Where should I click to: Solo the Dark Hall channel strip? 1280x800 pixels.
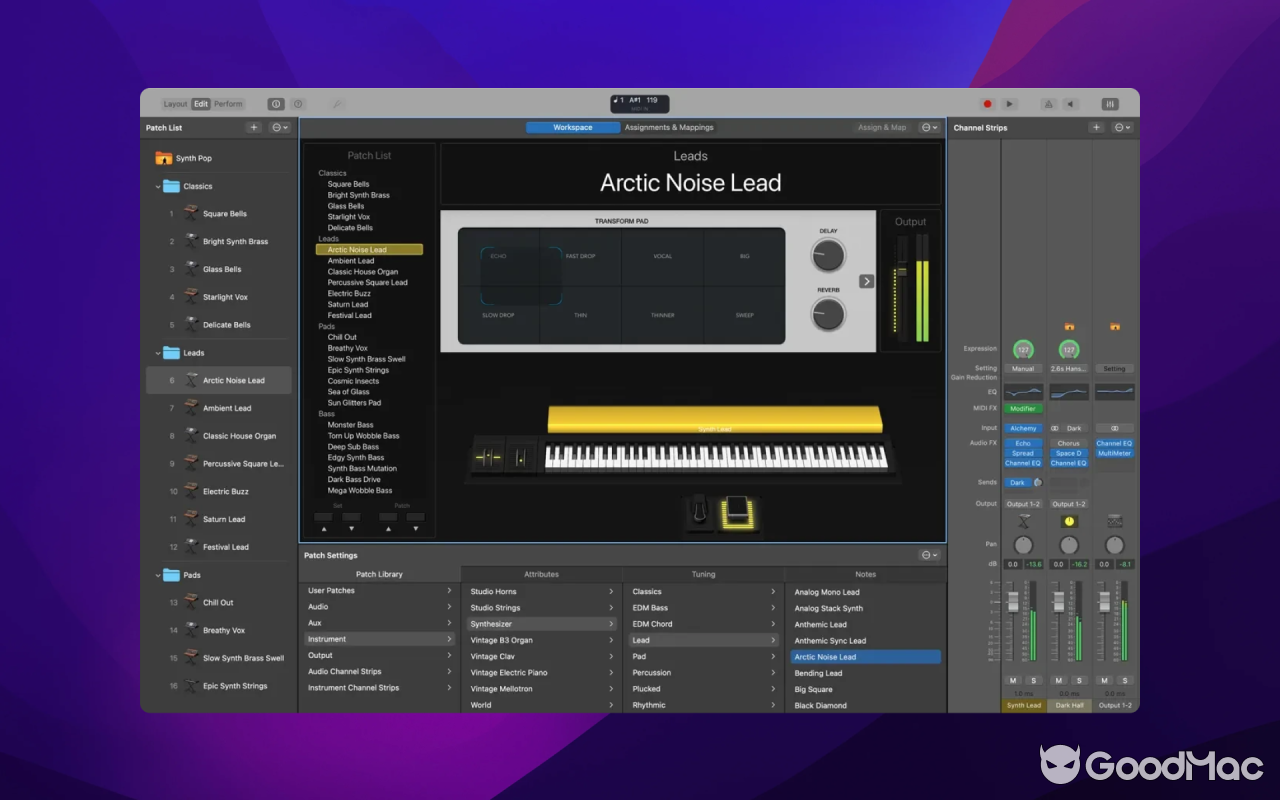pos(1080,680)
